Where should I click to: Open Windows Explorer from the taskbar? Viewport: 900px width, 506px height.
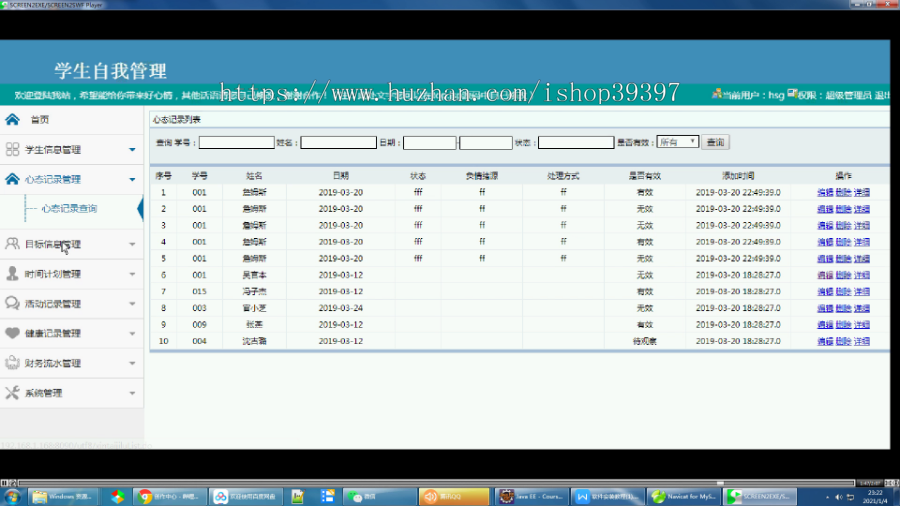pos(62,497)
